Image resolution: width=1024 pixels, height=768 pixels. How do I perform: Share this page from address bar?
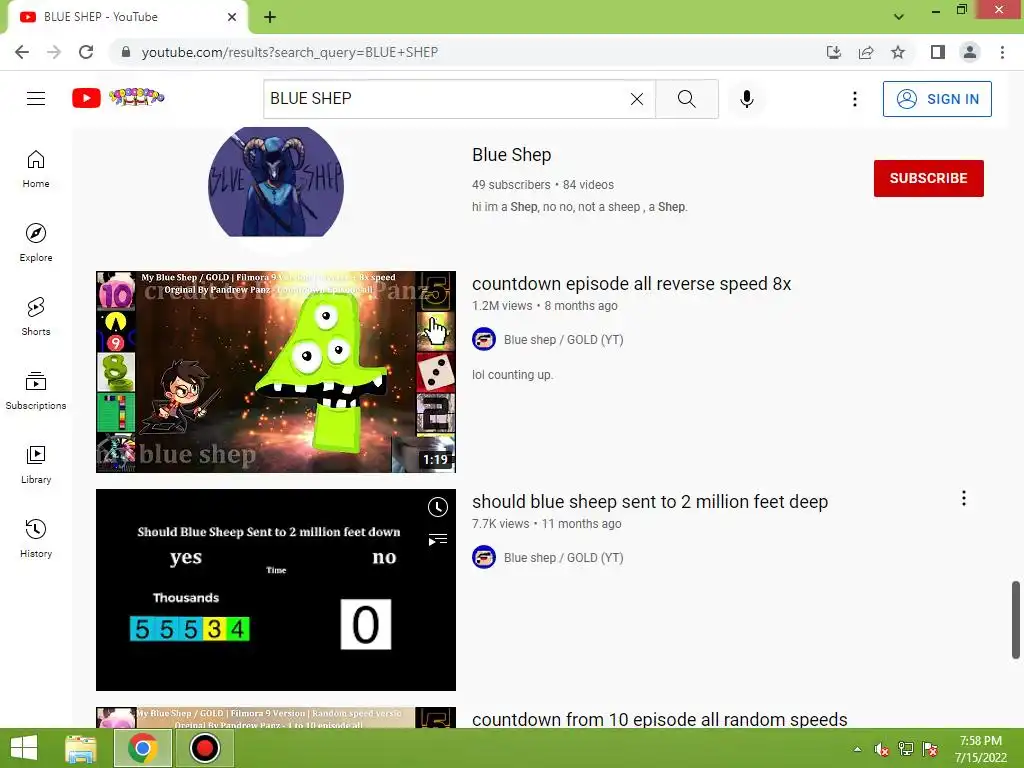[x=866, y=52]
